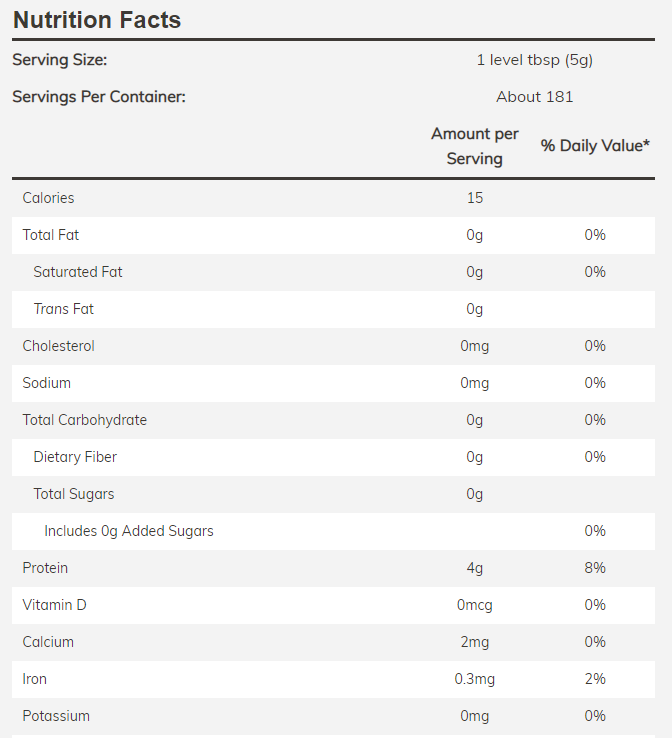Image resolution: width=672 pixels, height=738 pixels.
Task: Click the Serving Size label
Action: tap(59, 60)
